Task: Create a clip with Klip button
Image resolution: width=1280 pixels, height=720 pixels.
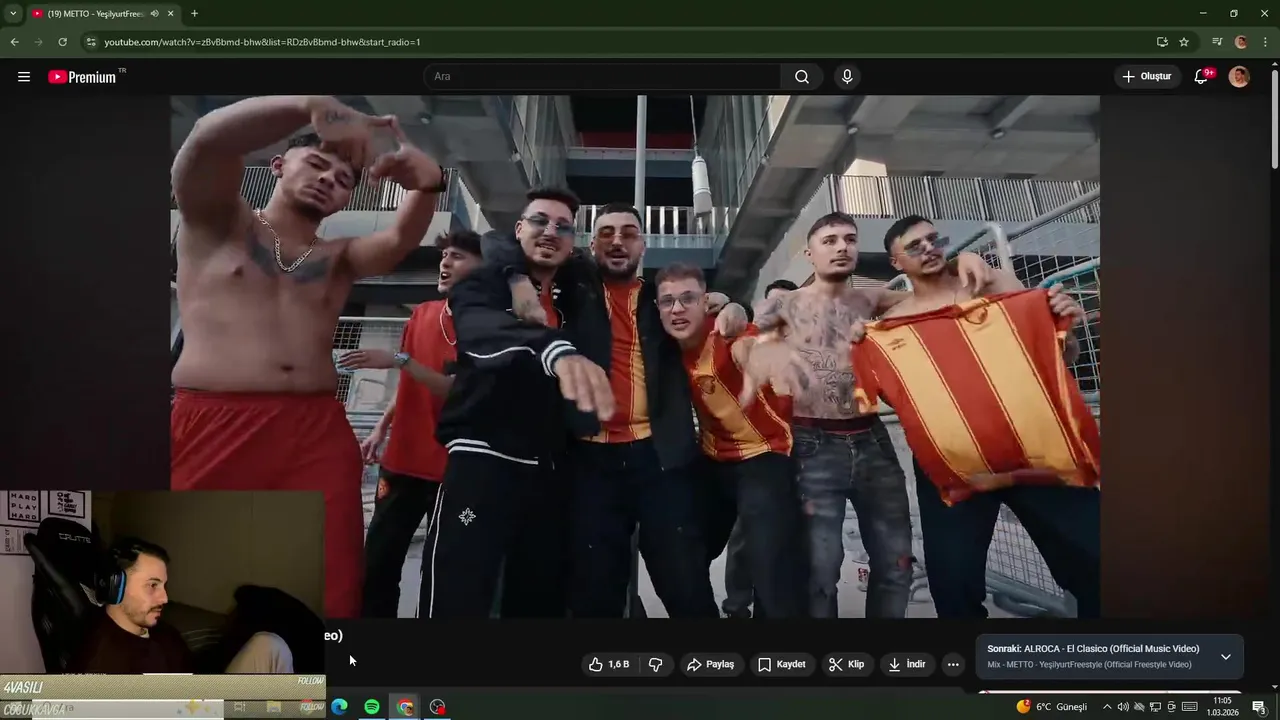Action: pos(846,664)
